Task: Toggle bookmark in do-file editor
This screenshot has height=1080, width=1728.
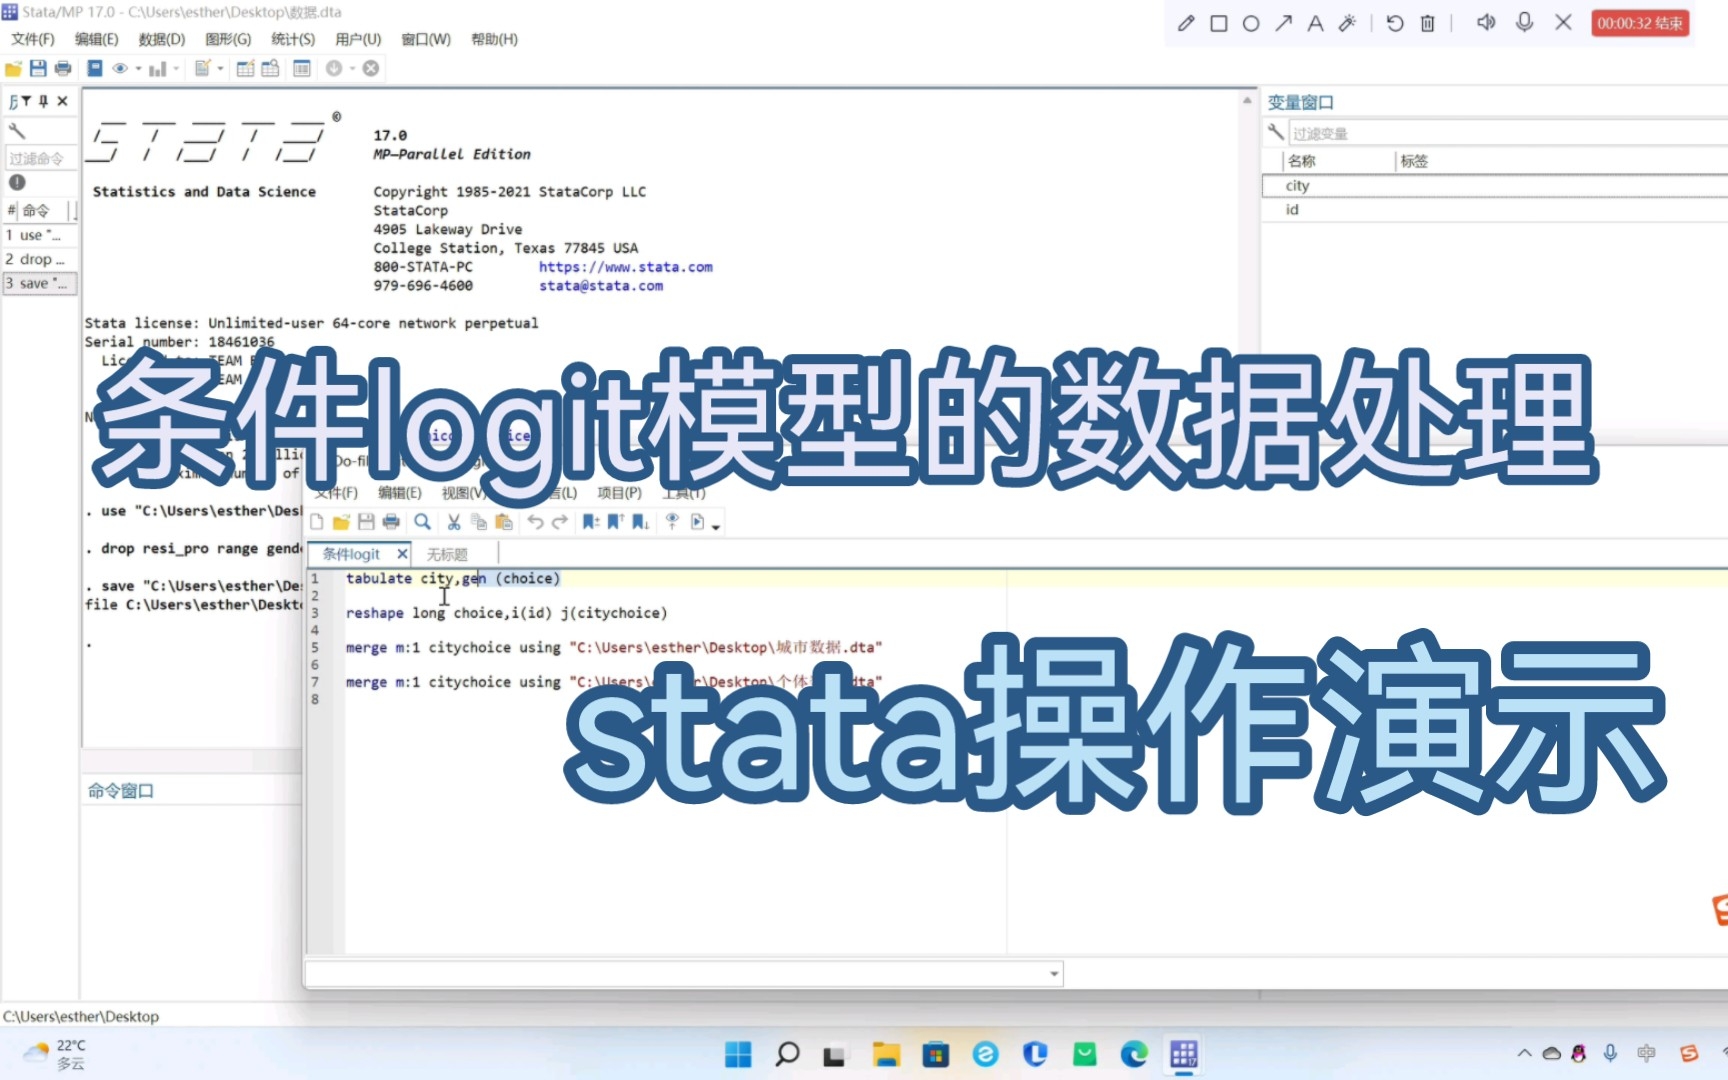Action: (x=590, y=522)
